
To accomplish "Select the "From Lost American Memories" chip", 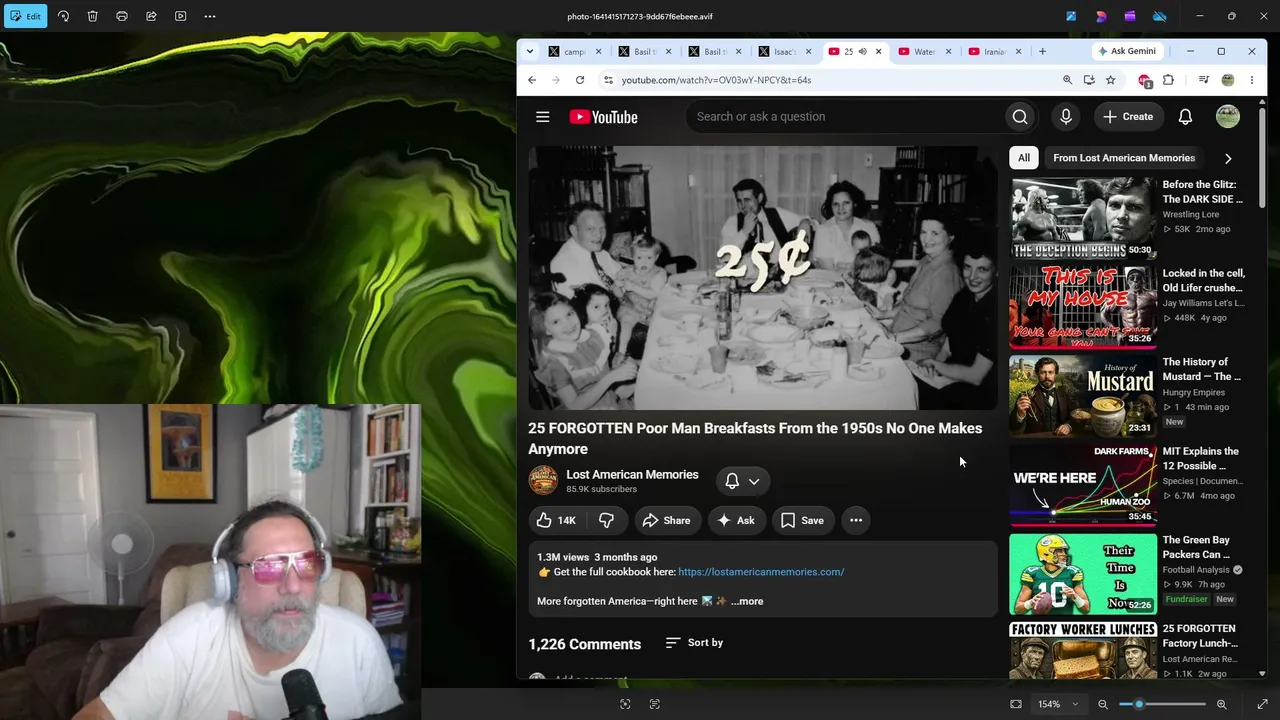I will click(1124, 158).
